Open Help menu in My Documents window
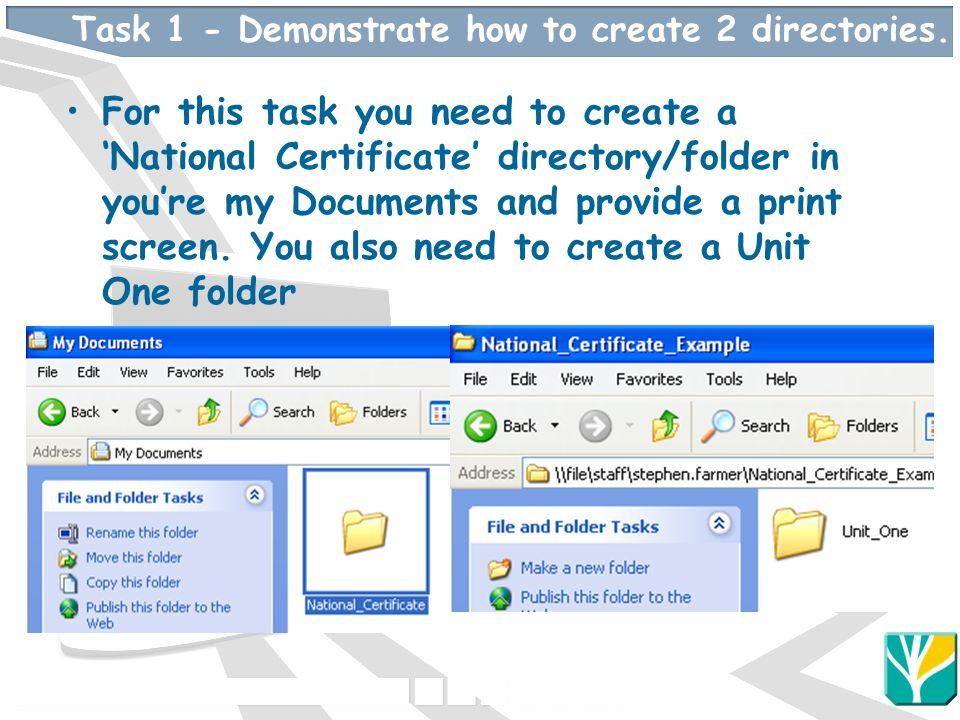This screenshot has width=960, height=720. (307, 372)
